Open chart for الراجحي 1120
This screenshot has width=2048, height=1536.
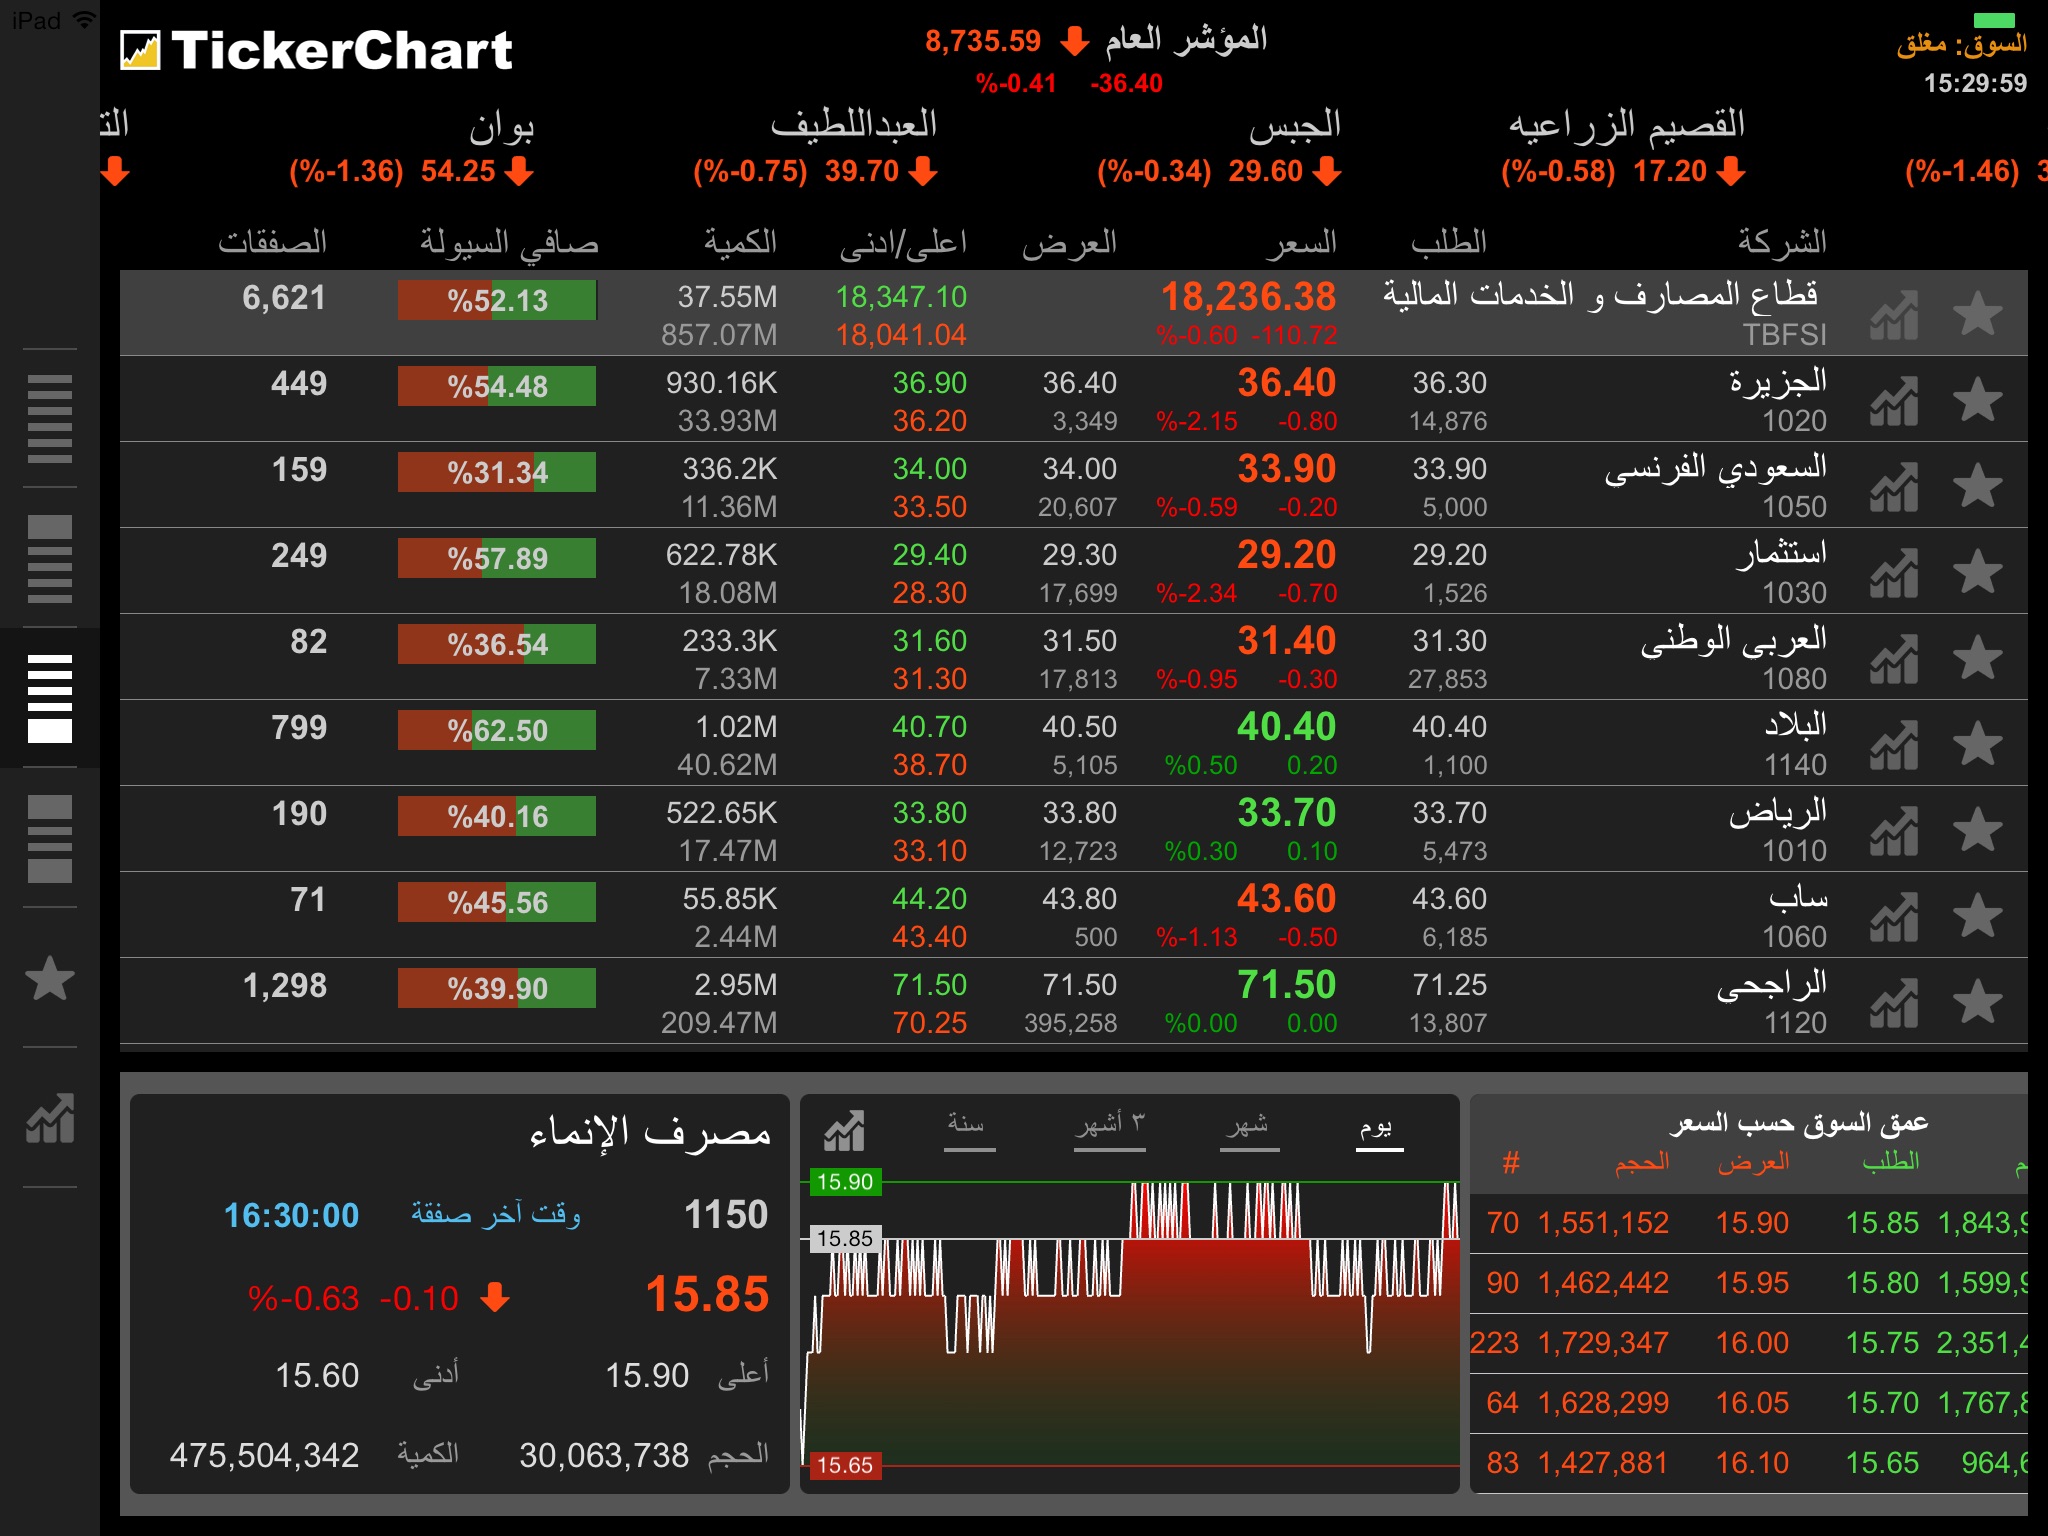pyautogui.click(x=1894, y=1003)
